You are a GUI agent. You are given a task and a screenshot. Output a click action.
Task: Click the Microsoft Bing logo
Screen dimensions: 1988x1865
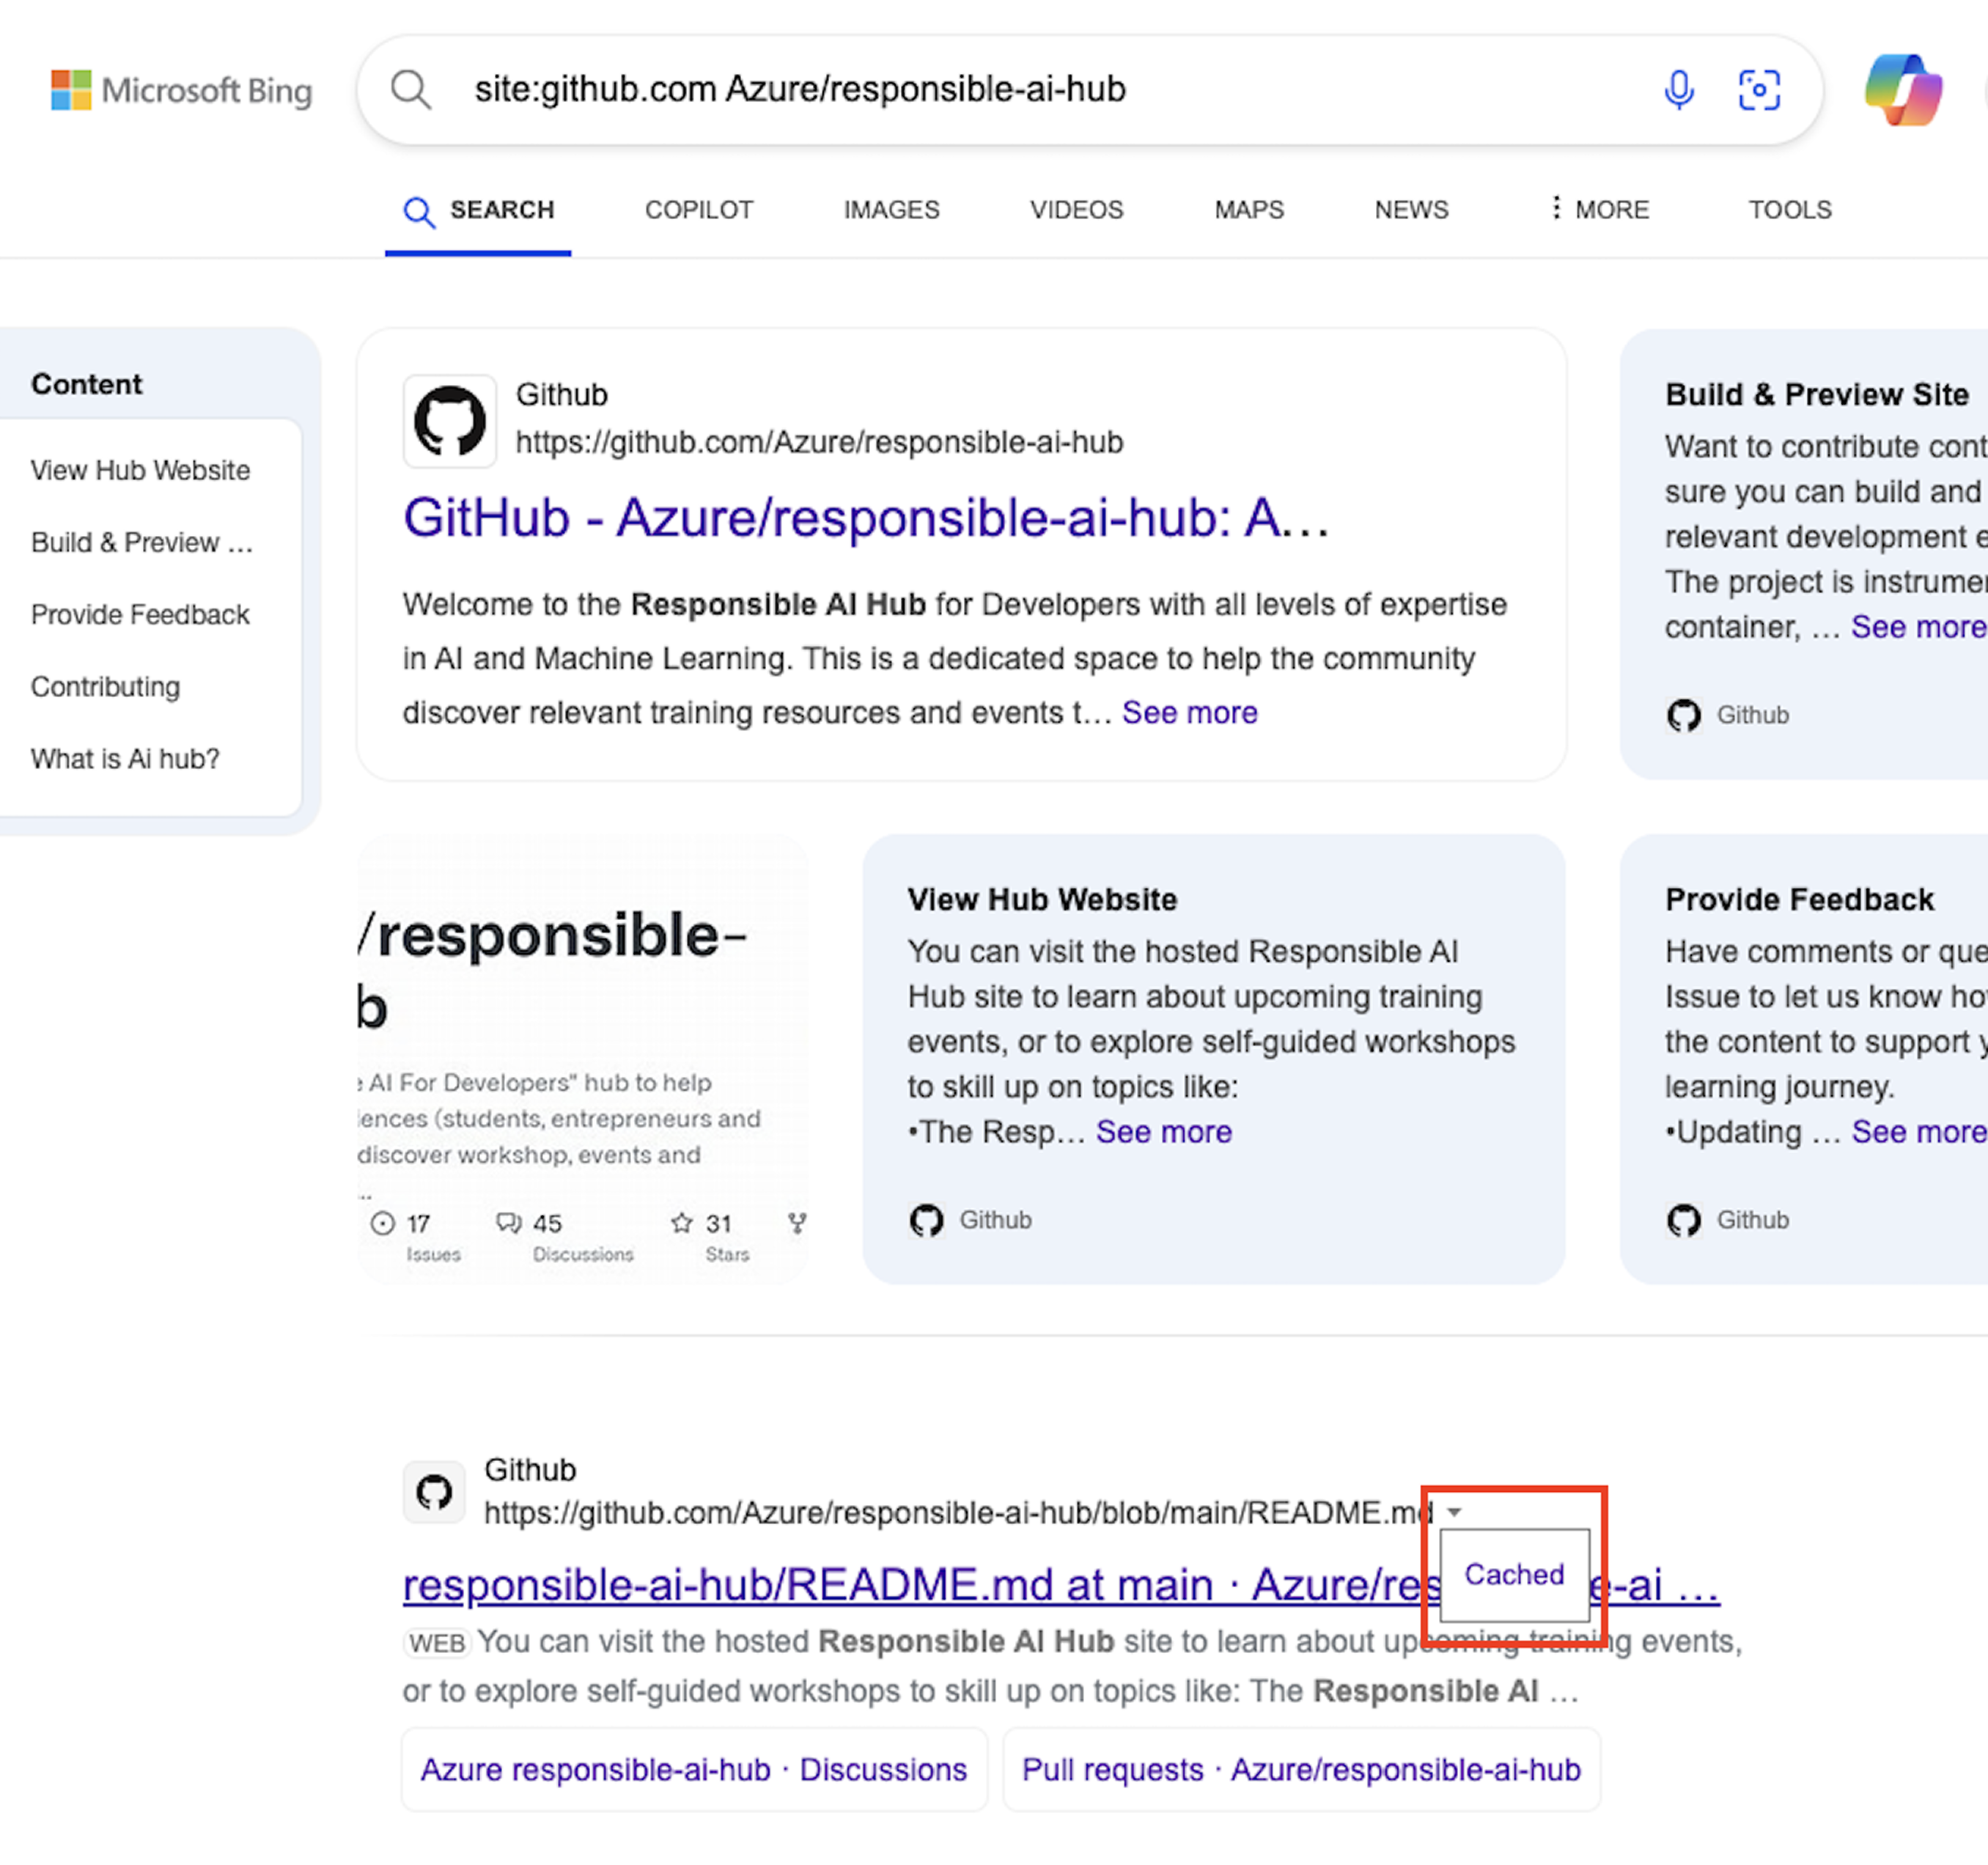pyautogui.click(x=181, y=91)
